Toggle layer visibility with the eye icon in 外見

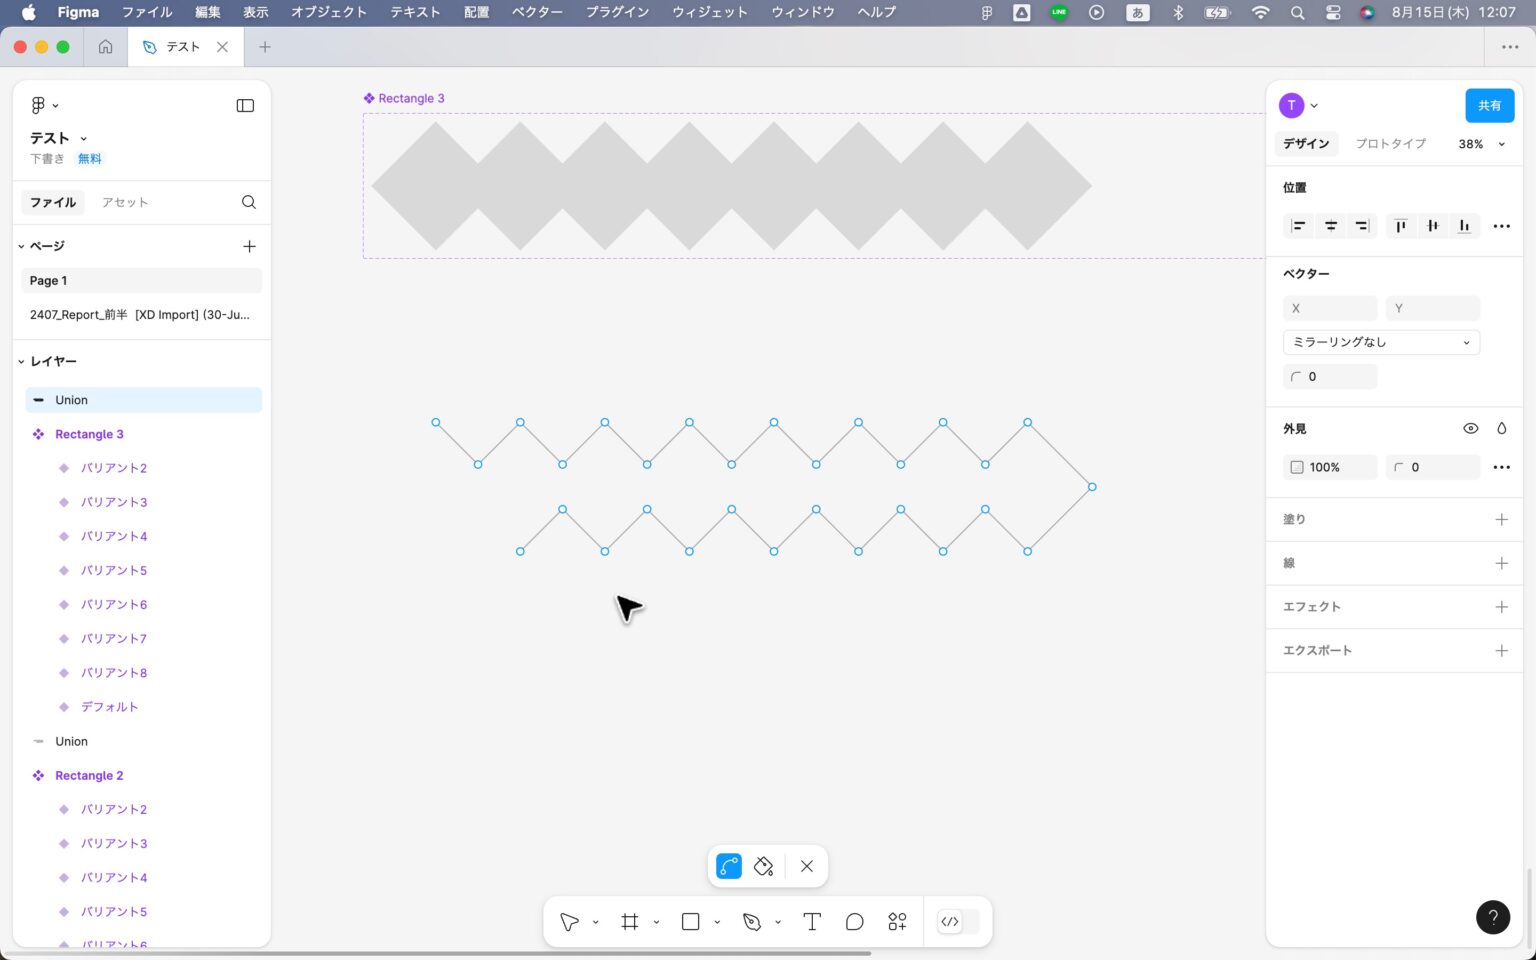1470,428
